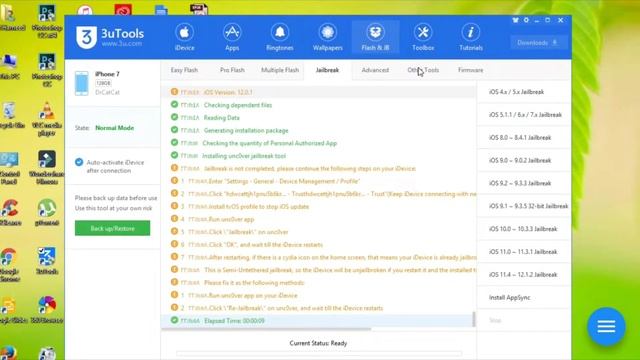Select the 'iOS Version: 12.0.1' log row
The image size is (640, 360).
[317, 92]
